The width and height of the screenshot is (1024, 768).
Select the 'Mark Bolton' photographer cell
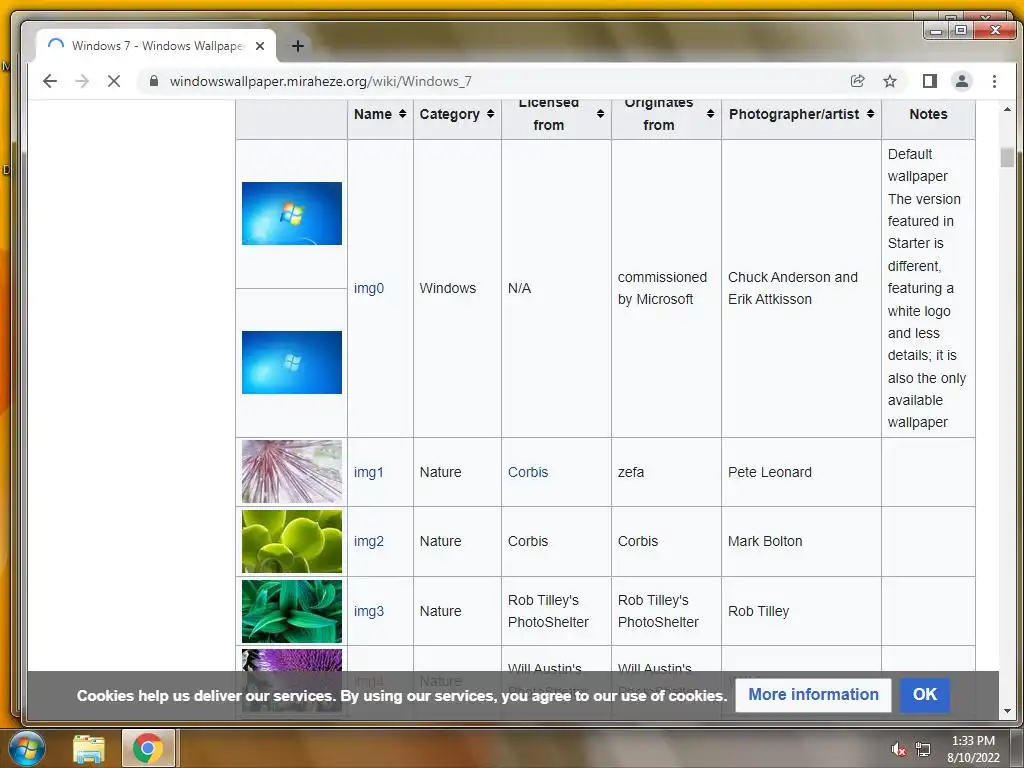pyautogui.click(x=801, y=541)
